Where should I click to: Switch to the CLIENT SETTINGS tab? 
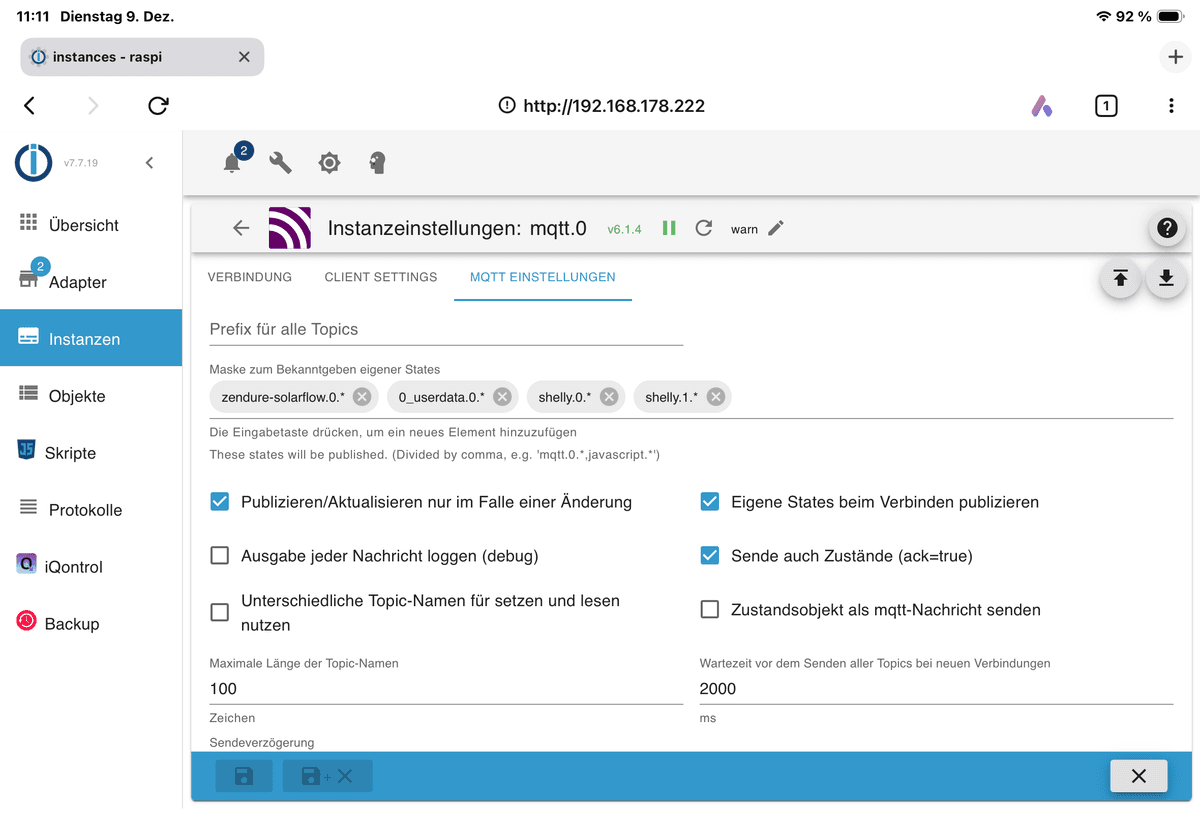pyautogui.click(x=381, y=277)
